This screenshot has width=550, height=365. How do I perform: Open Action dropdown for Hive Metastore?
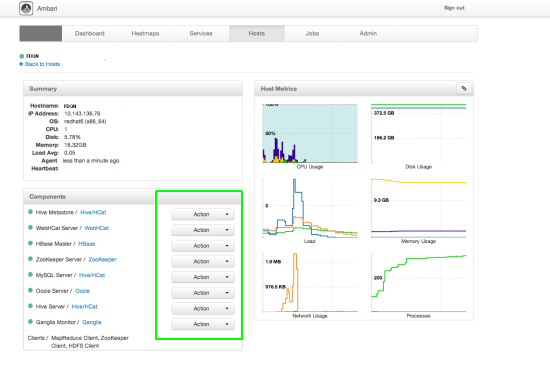[203, 214]
